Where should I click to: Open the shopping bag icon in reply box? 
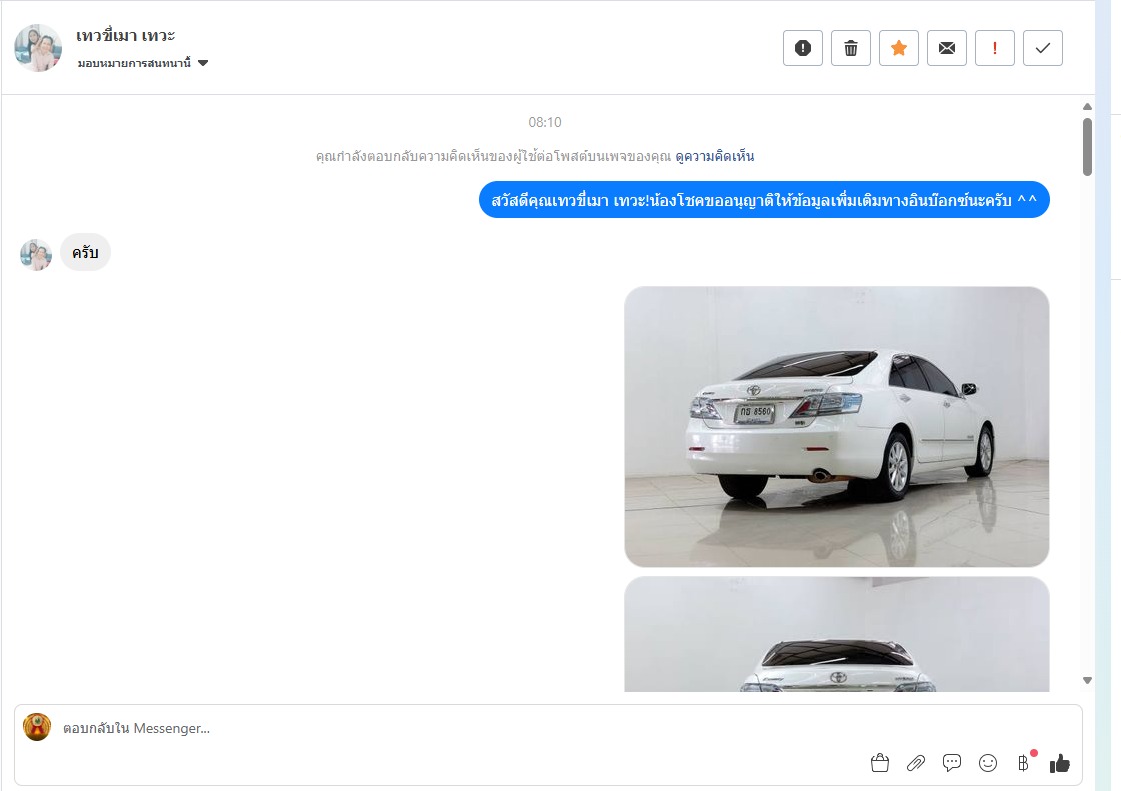pos(880,763)
